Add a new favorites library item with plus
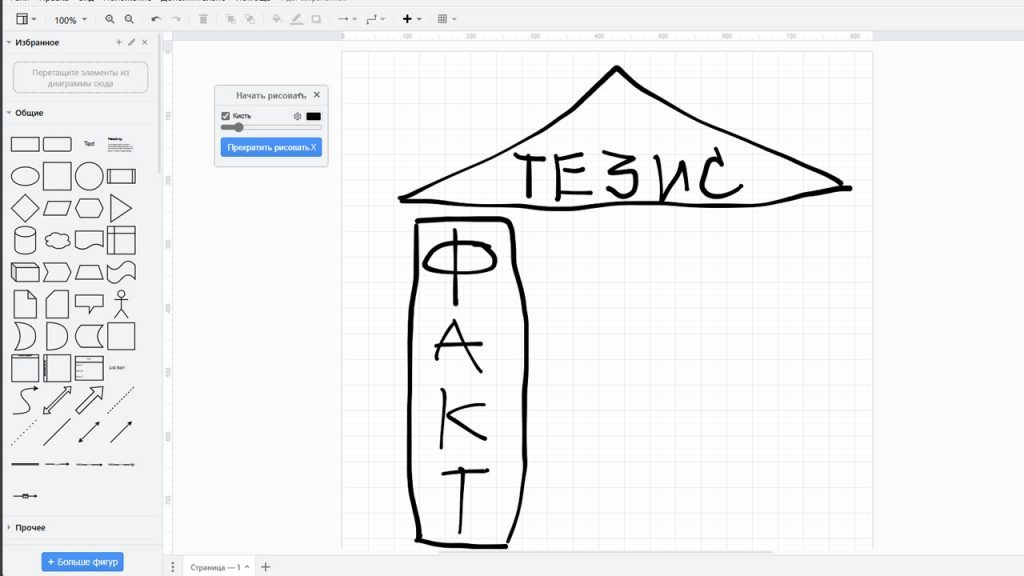This screenshot has width=1024, height=576. [x=118, y=42]
